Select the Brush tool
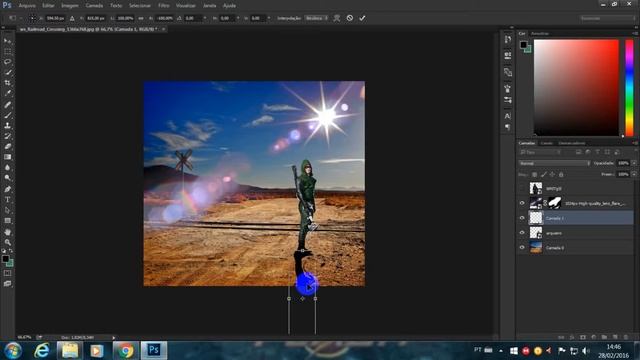The height and width of the screenshot is (360, 640). [x=7, y=115]
